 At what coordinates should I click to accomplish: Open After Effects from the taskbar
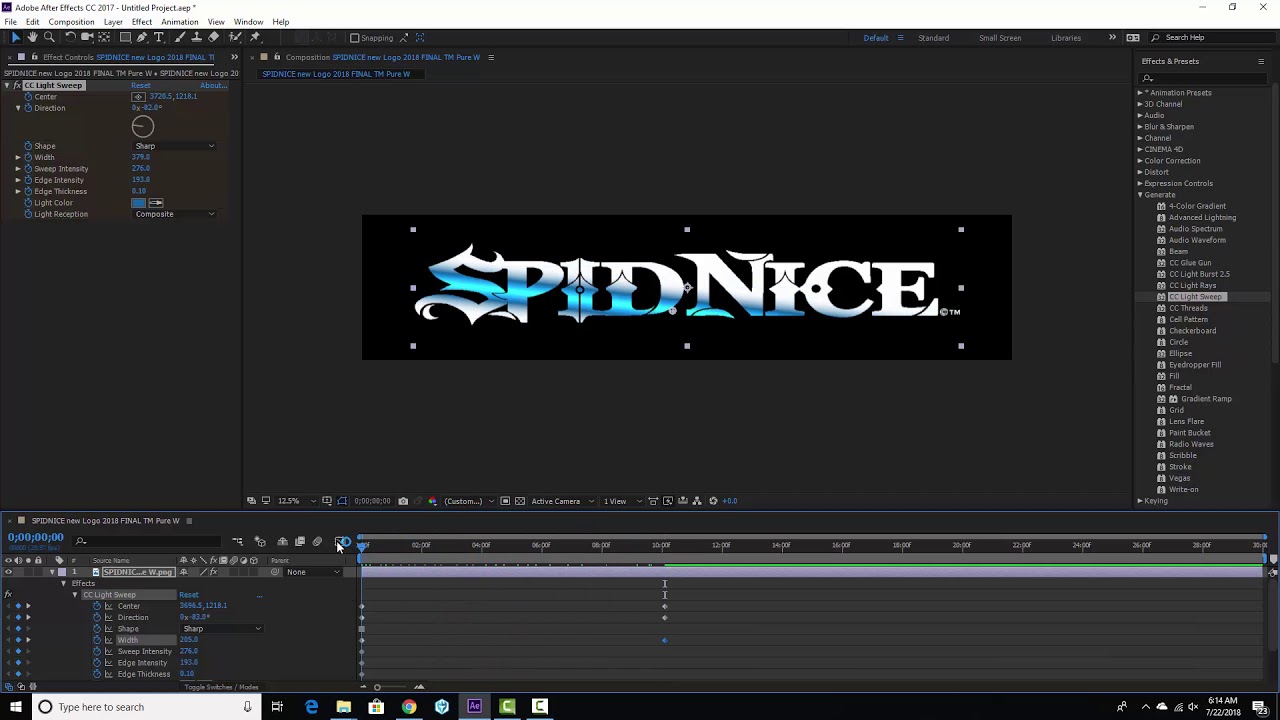click(x=474, y=707)
